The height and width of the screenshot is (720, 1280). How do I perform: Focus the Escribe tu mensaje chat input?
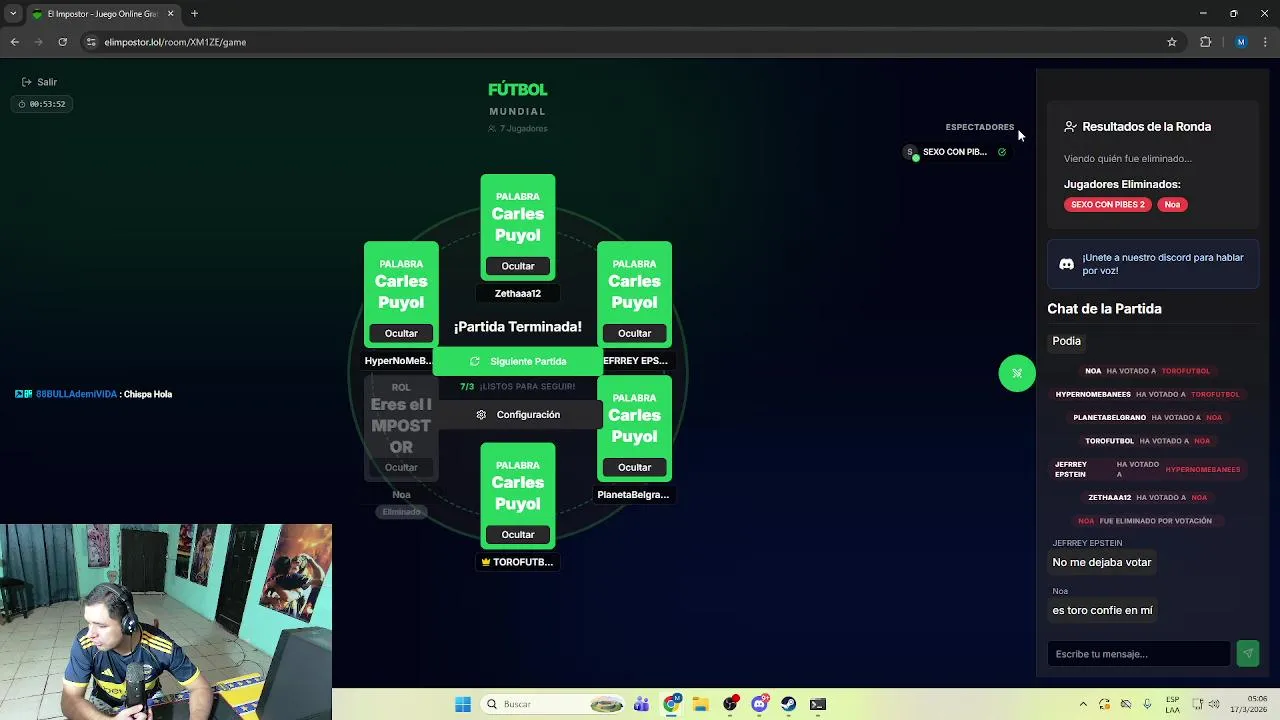[1139, 654]
